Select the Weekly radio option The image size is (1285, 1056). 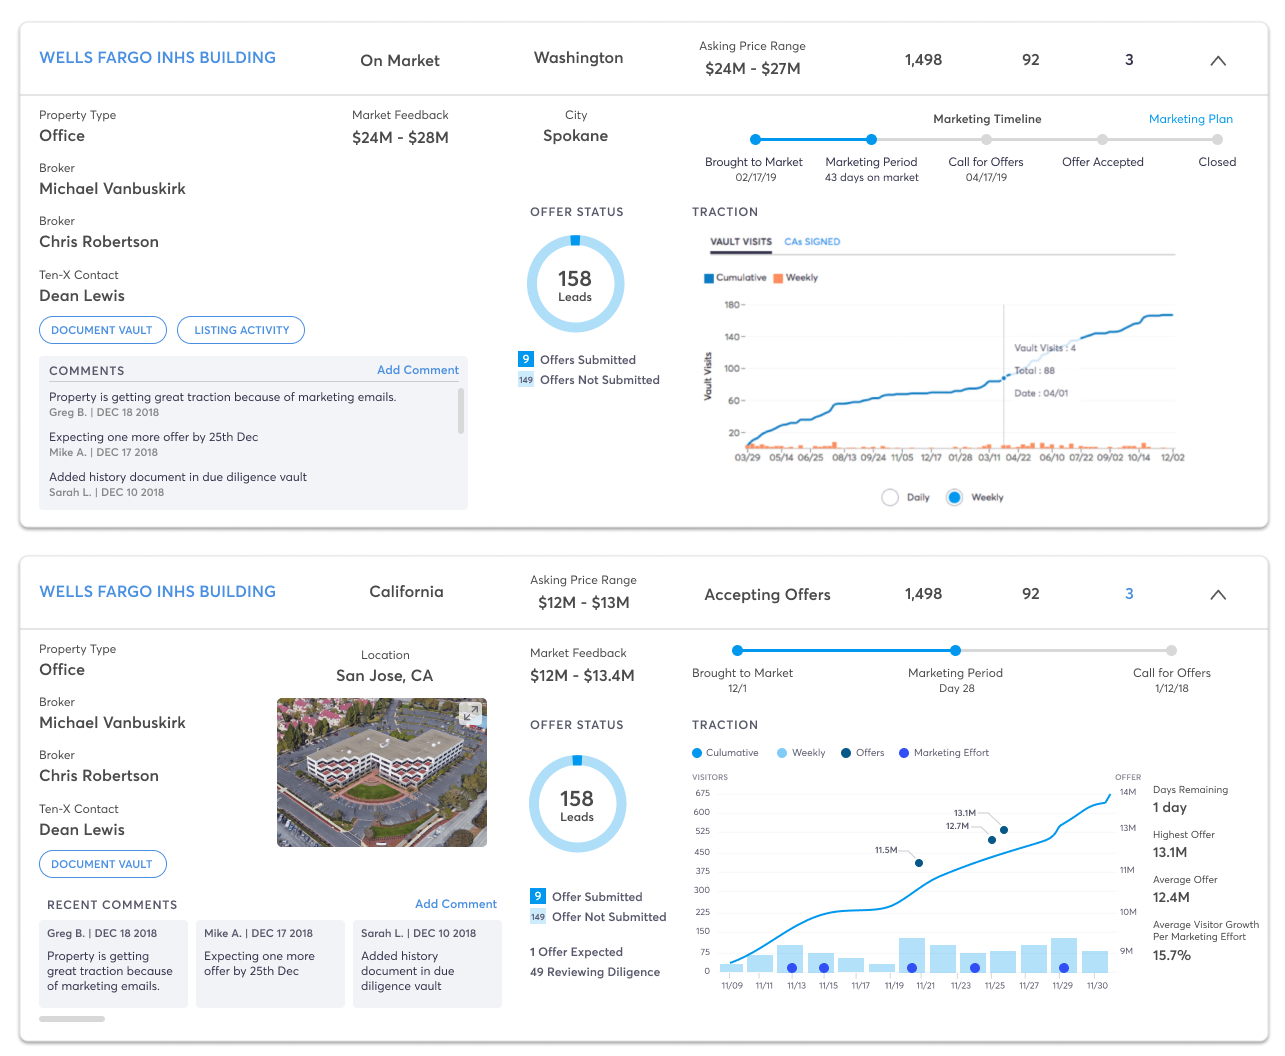[954, 497]
